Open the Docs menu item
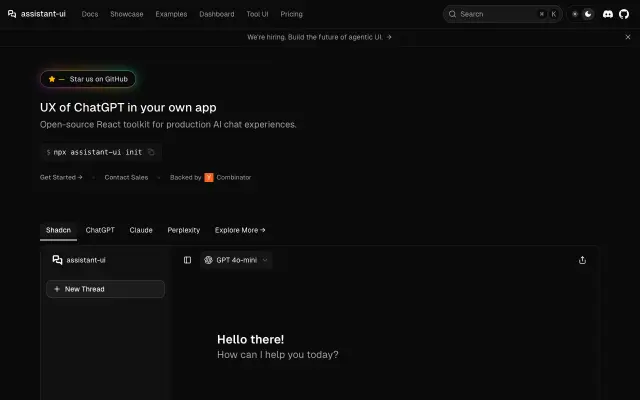 90,14
